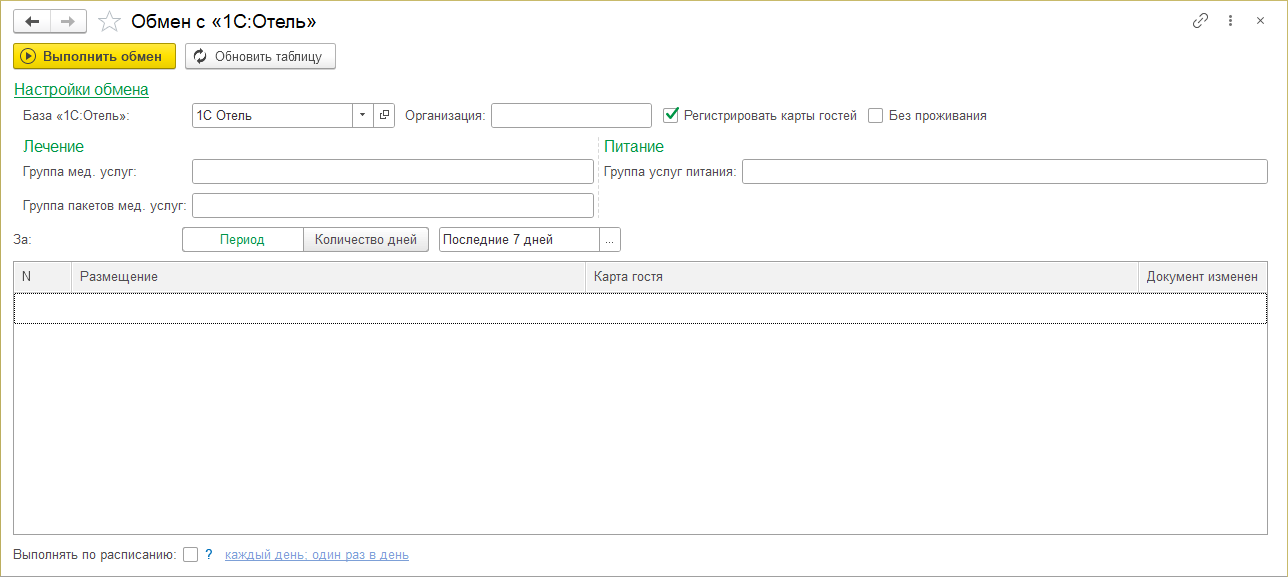Image resolution: width=1288 pixels, height=577 pixels.
Task: Add form to favorites with star icon
Action: (111, 21)
